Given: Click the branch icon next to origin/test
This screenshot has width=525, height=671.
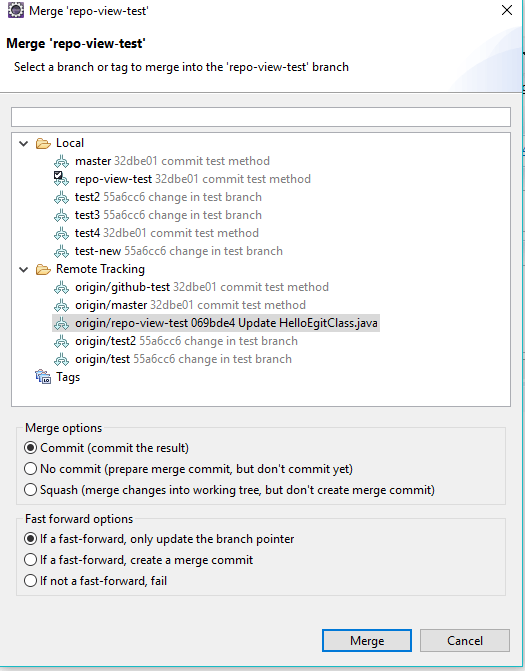Looking at the screenshot, I should point(61,359).
